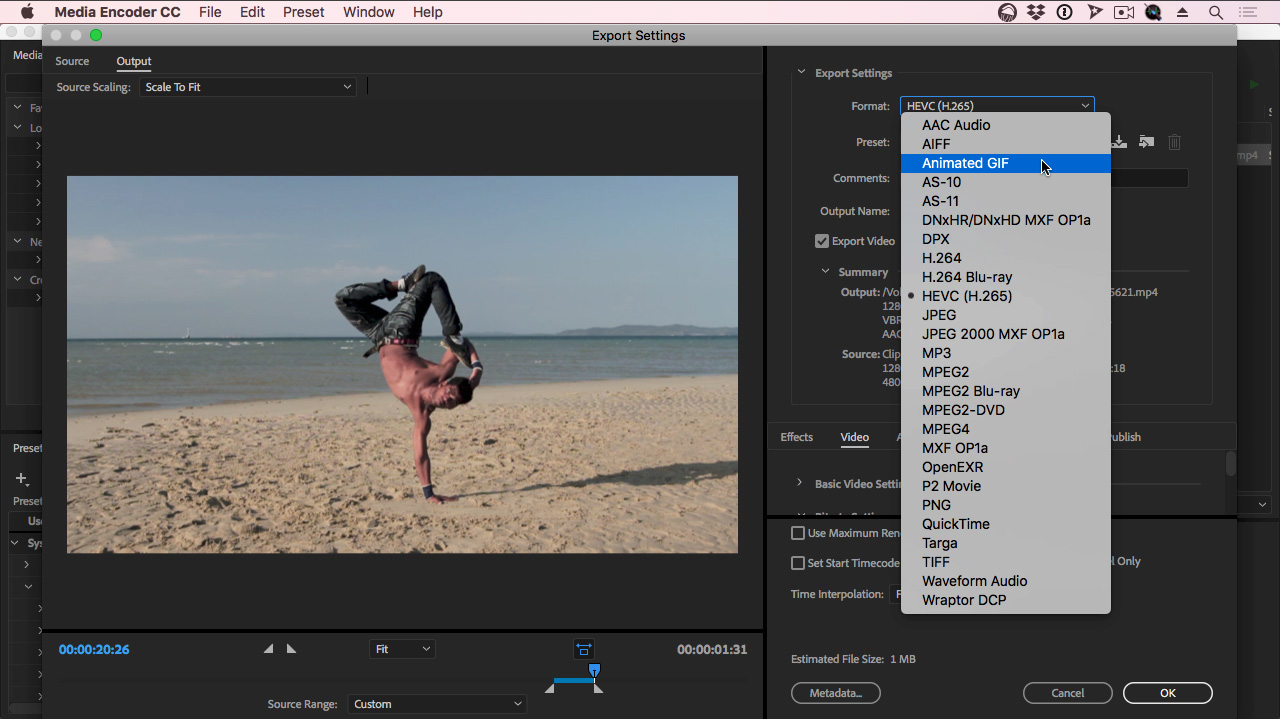Click the Cancel button
Viewport: 1280px width, 719px height.
1067,693
